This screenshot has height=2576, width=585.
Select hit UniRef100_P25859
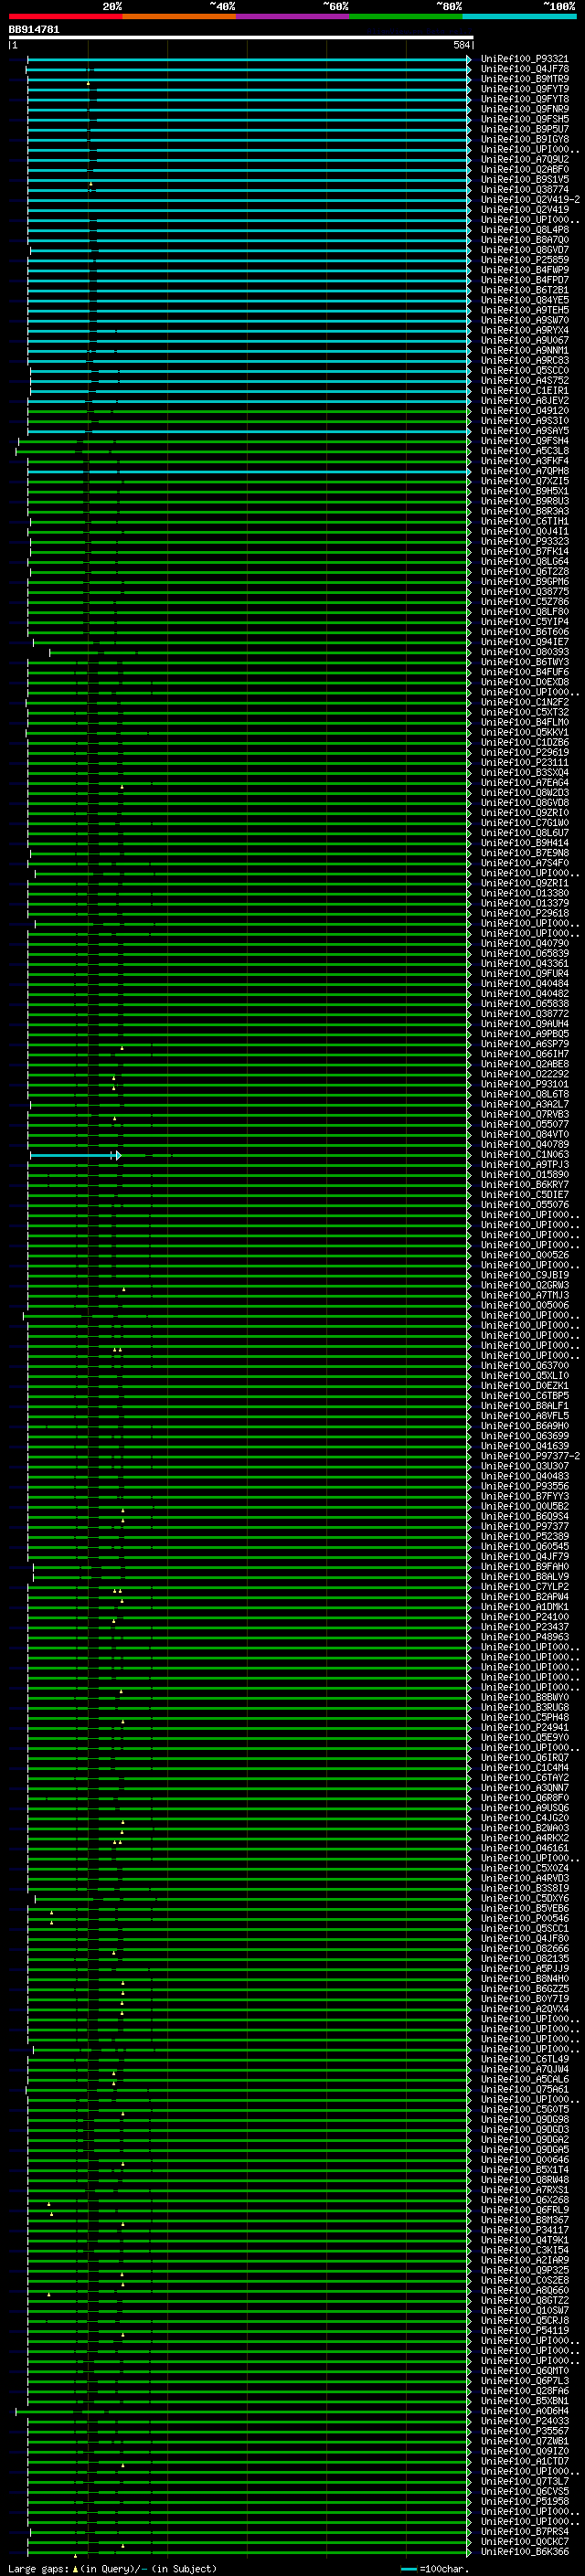coord(524,260)
